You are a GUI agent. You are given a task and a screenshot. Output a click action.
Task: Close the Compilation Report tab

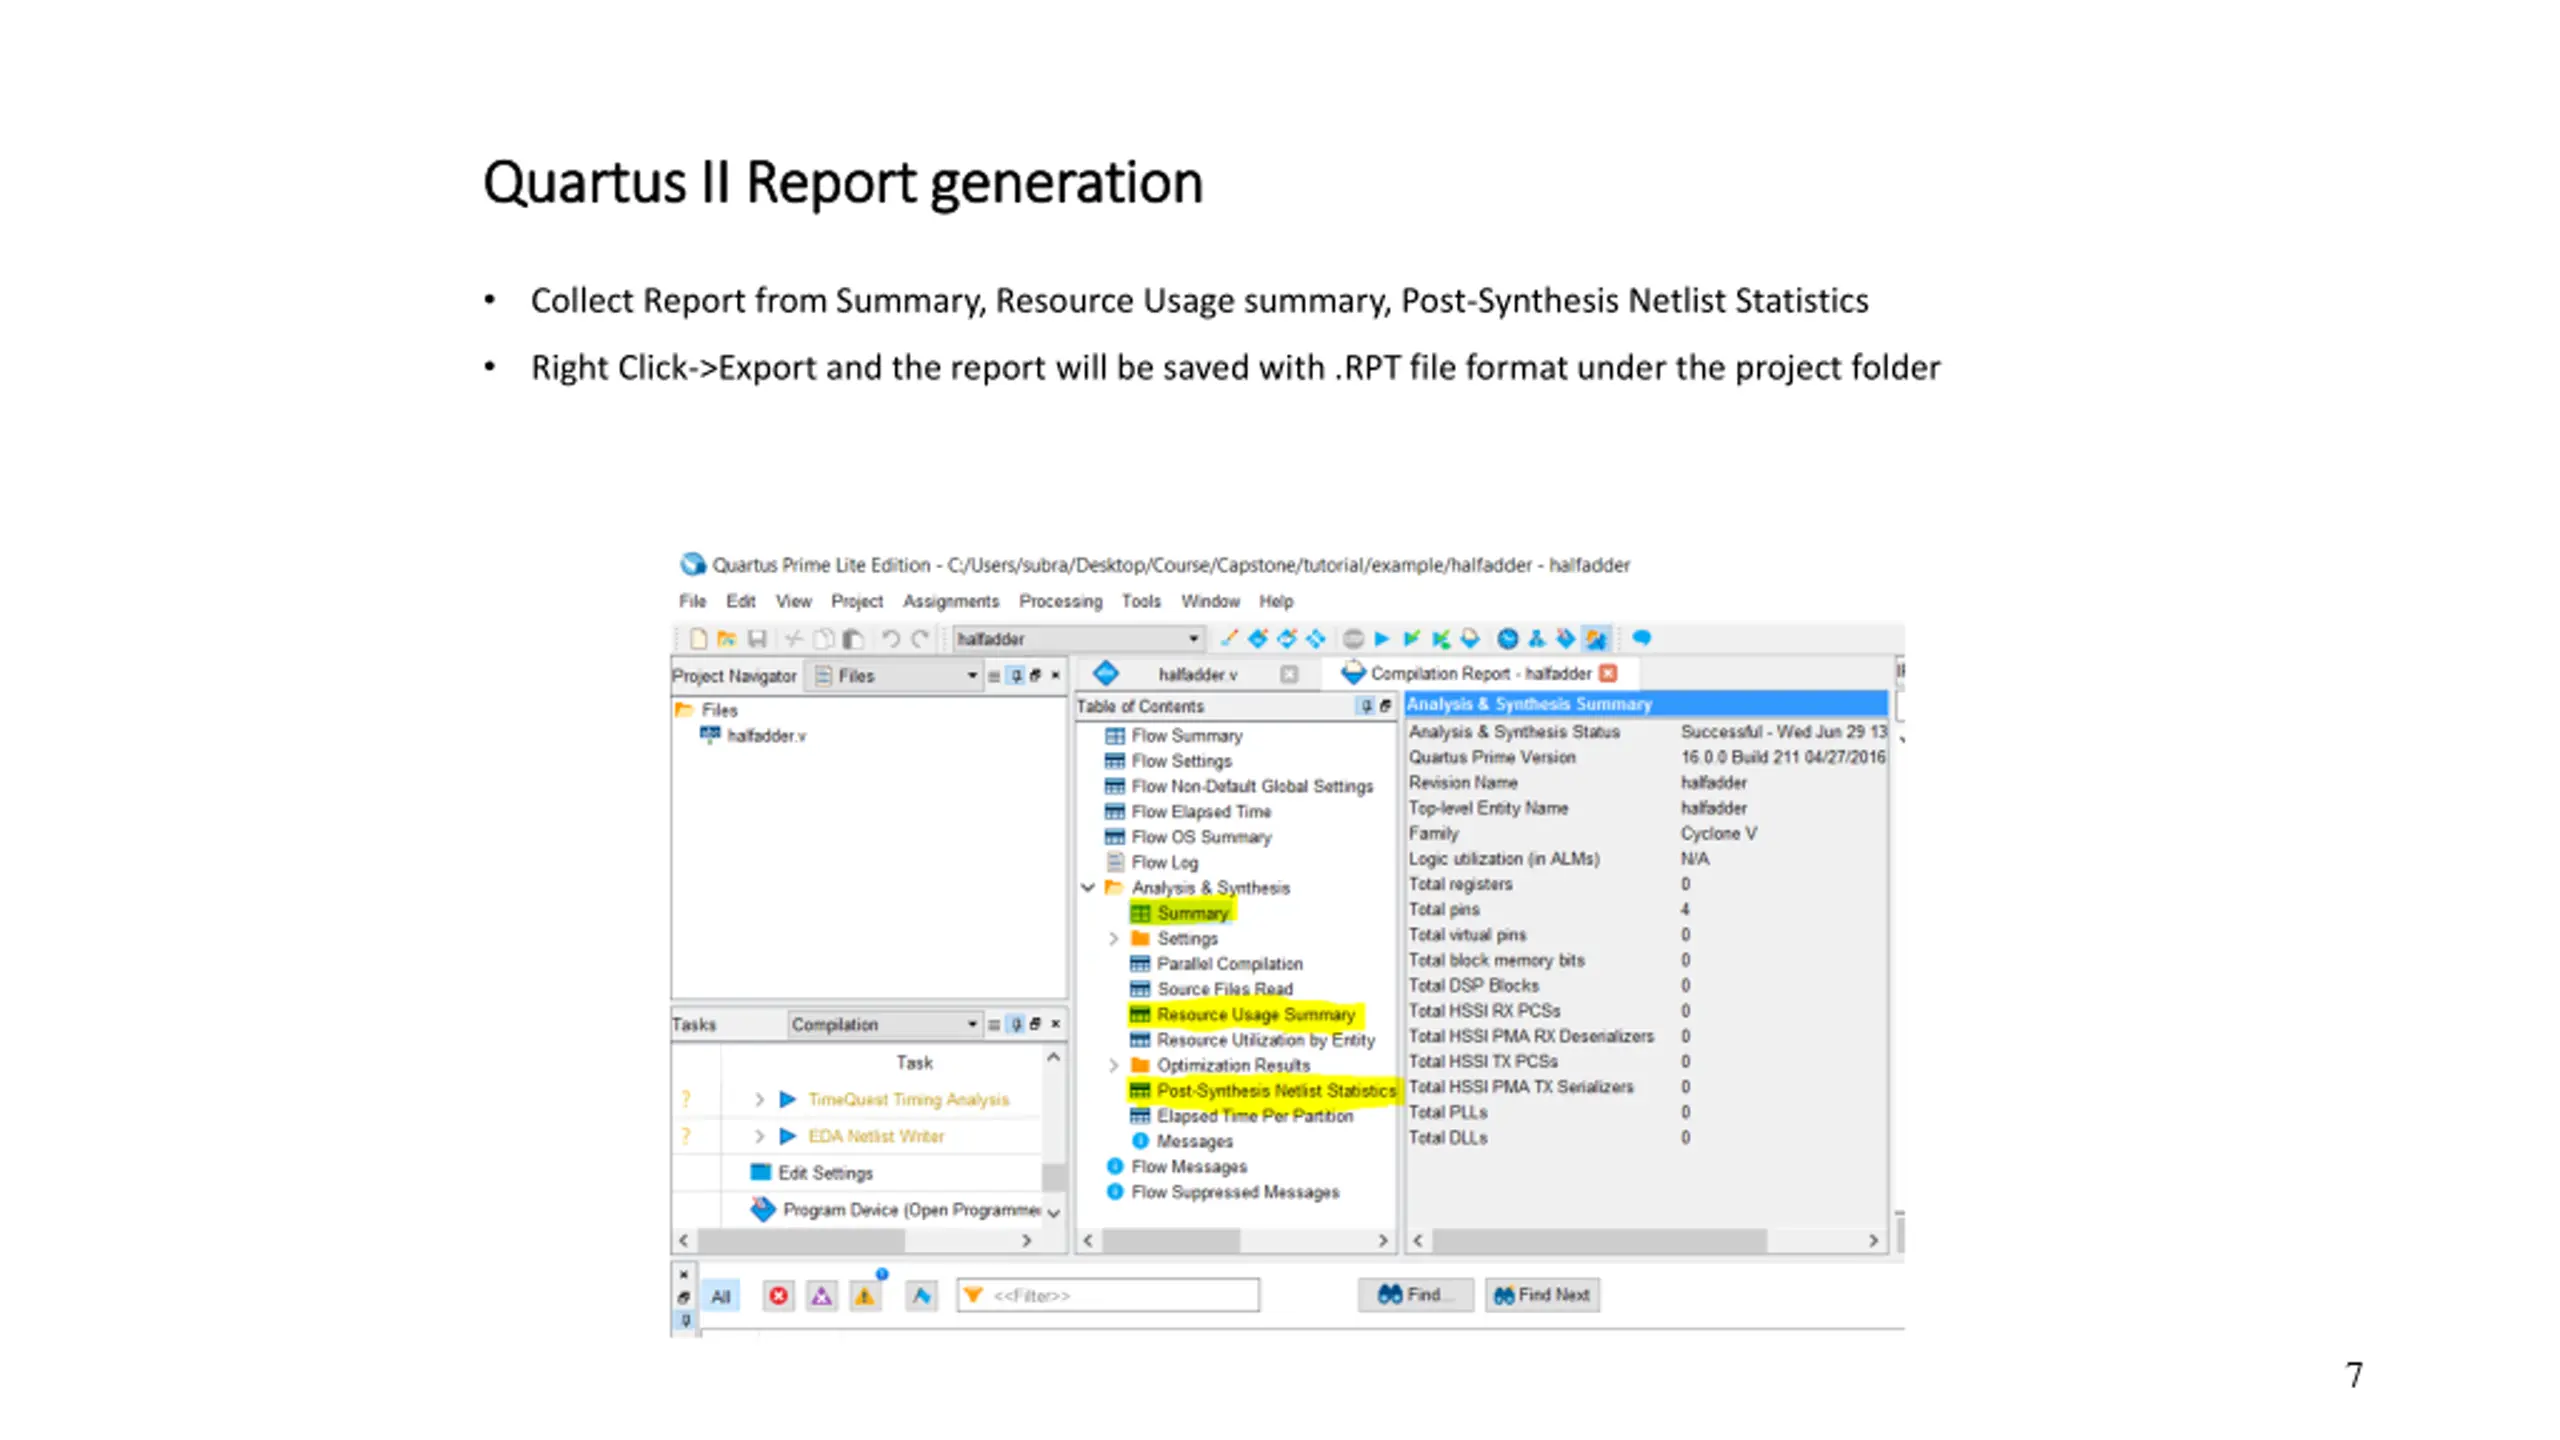click(x=1608, y=673)
